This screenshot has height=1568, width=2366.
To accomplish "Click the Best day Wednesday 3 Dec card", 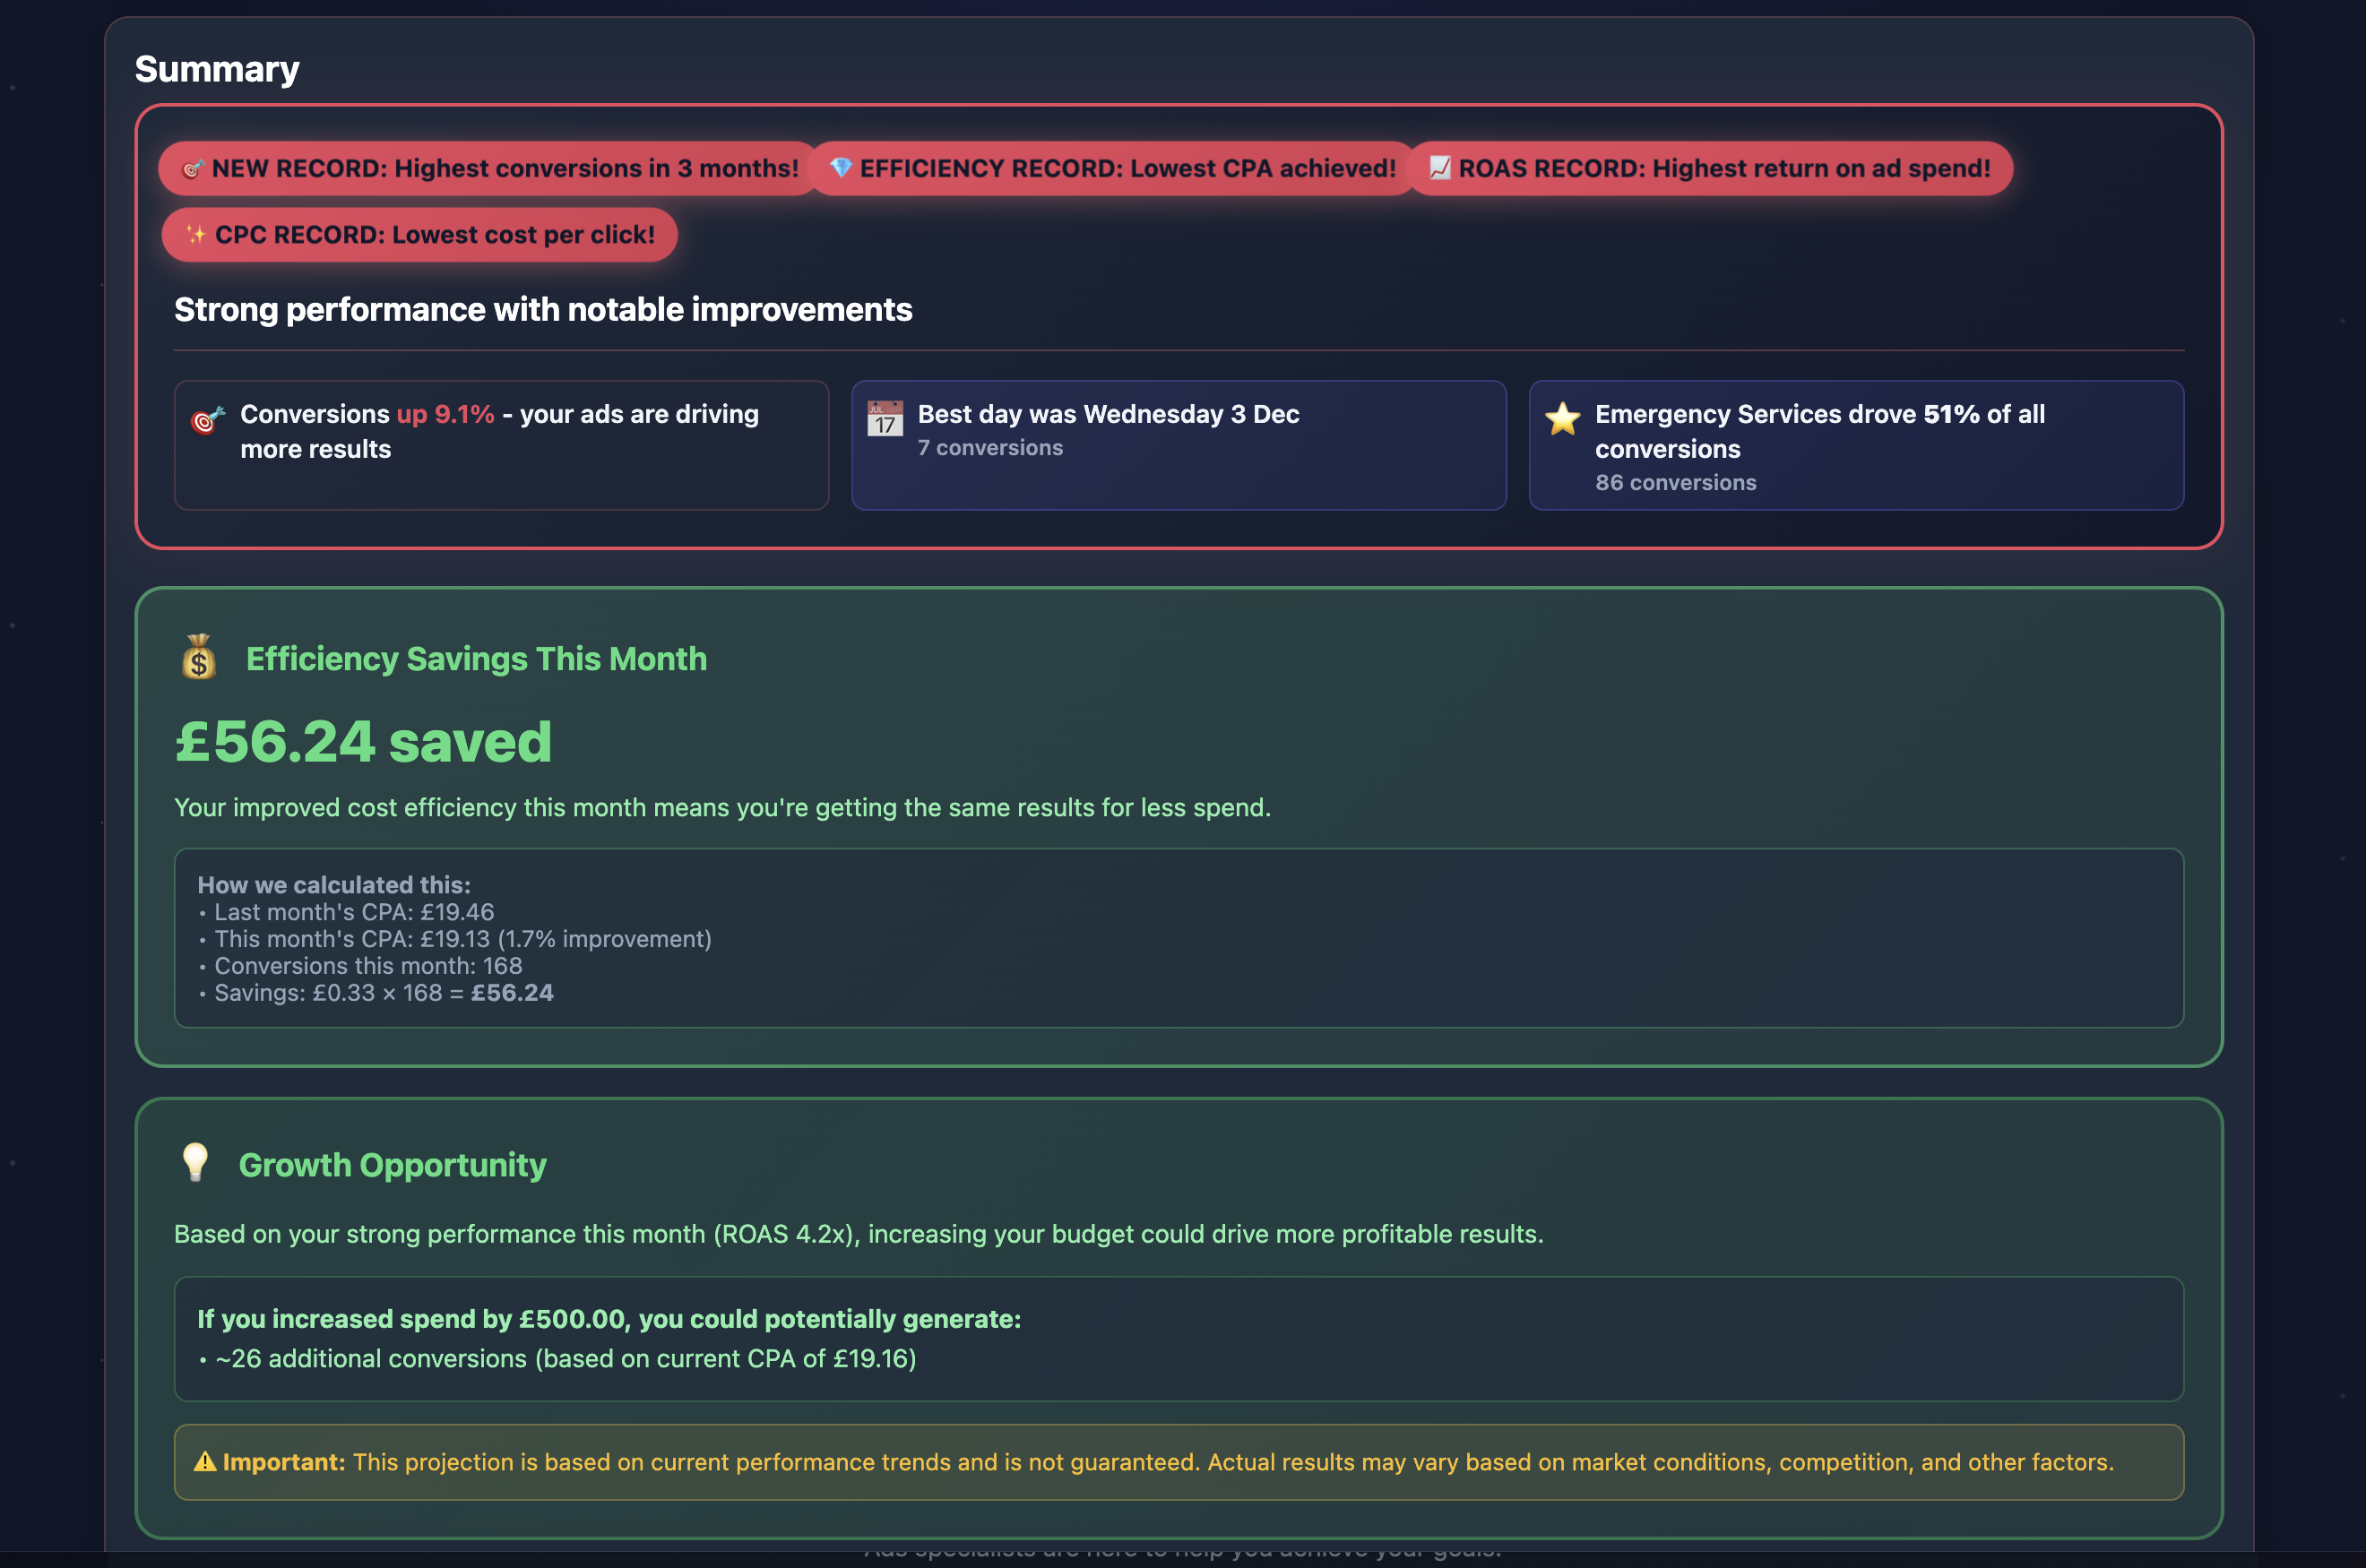I will (1179, 444).
